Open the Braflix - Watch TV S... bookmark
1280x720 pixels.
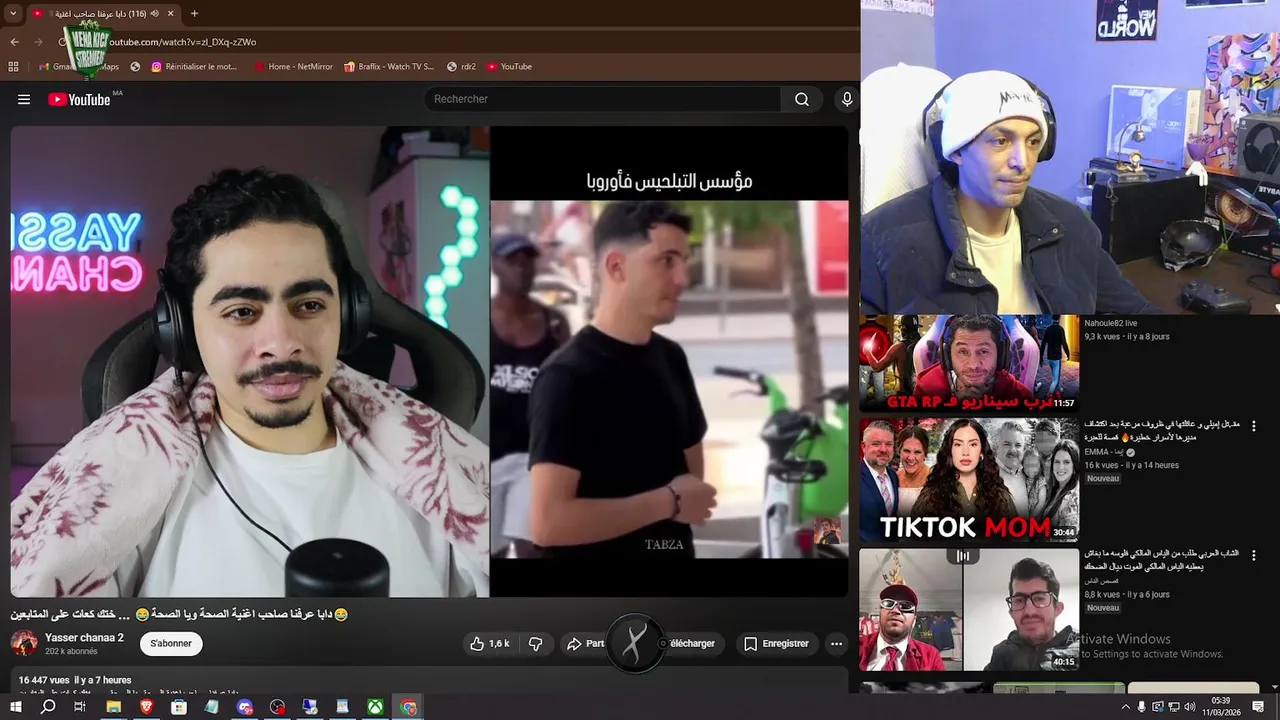click(x=389, y=67)
